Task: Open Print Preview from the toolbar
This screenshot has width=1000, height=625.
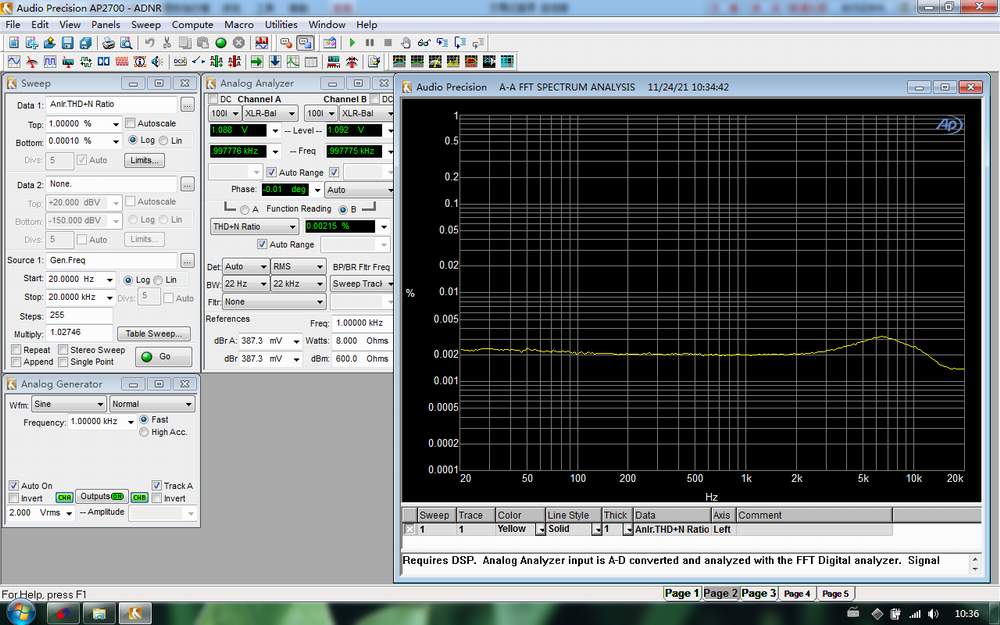Action: [x=126, y=43]
